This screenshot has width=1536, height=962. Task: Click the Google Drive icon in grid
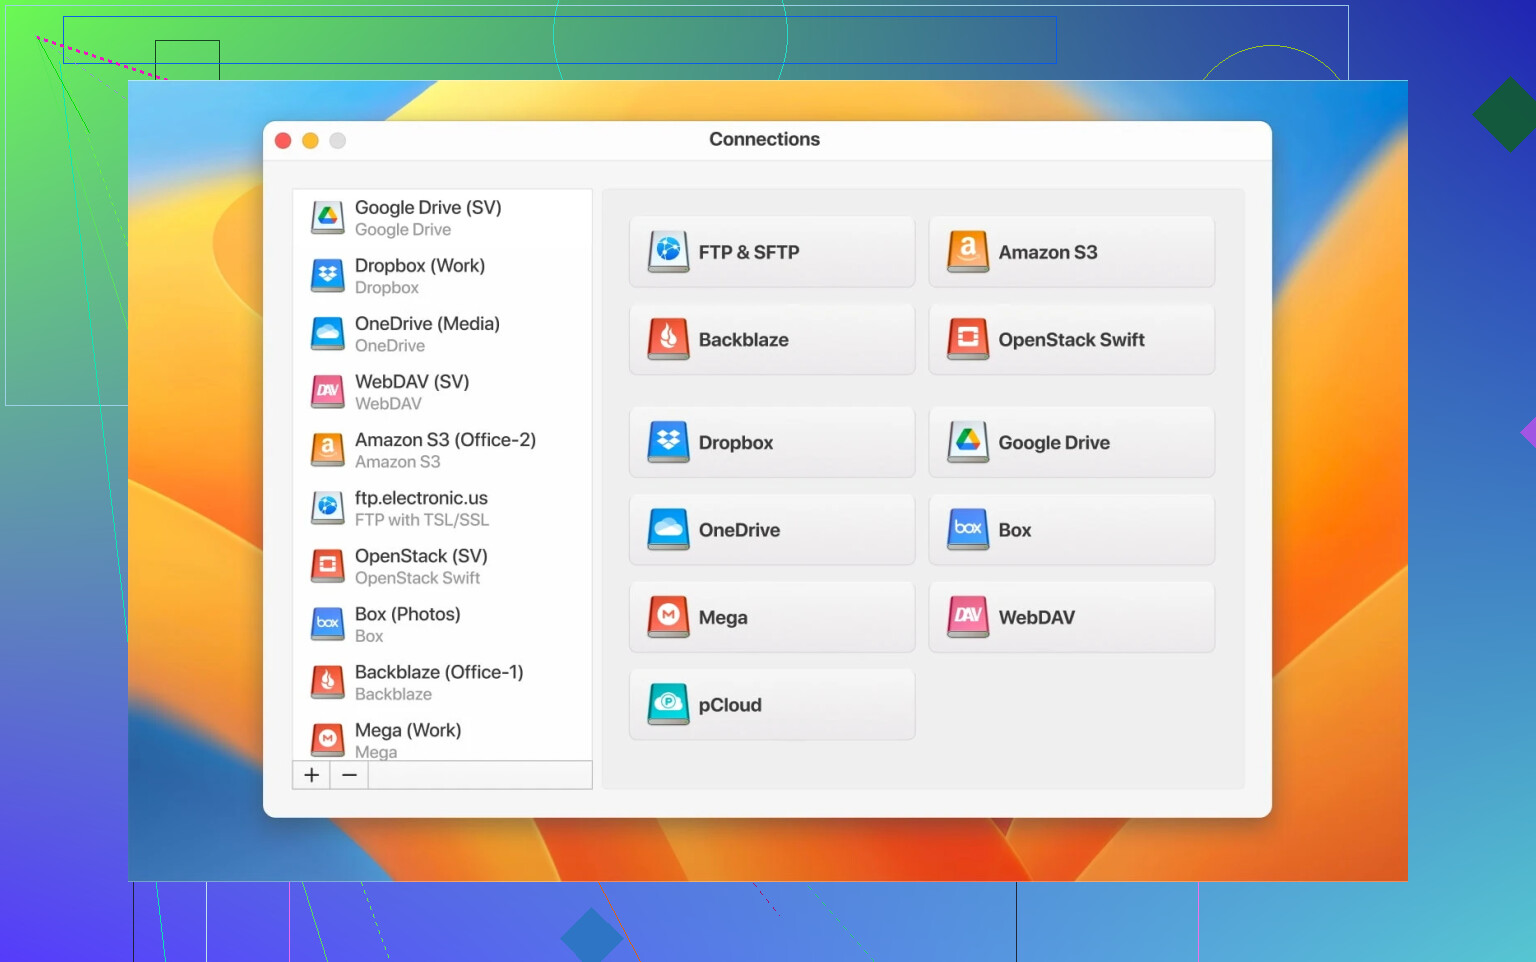pos(968,442)
